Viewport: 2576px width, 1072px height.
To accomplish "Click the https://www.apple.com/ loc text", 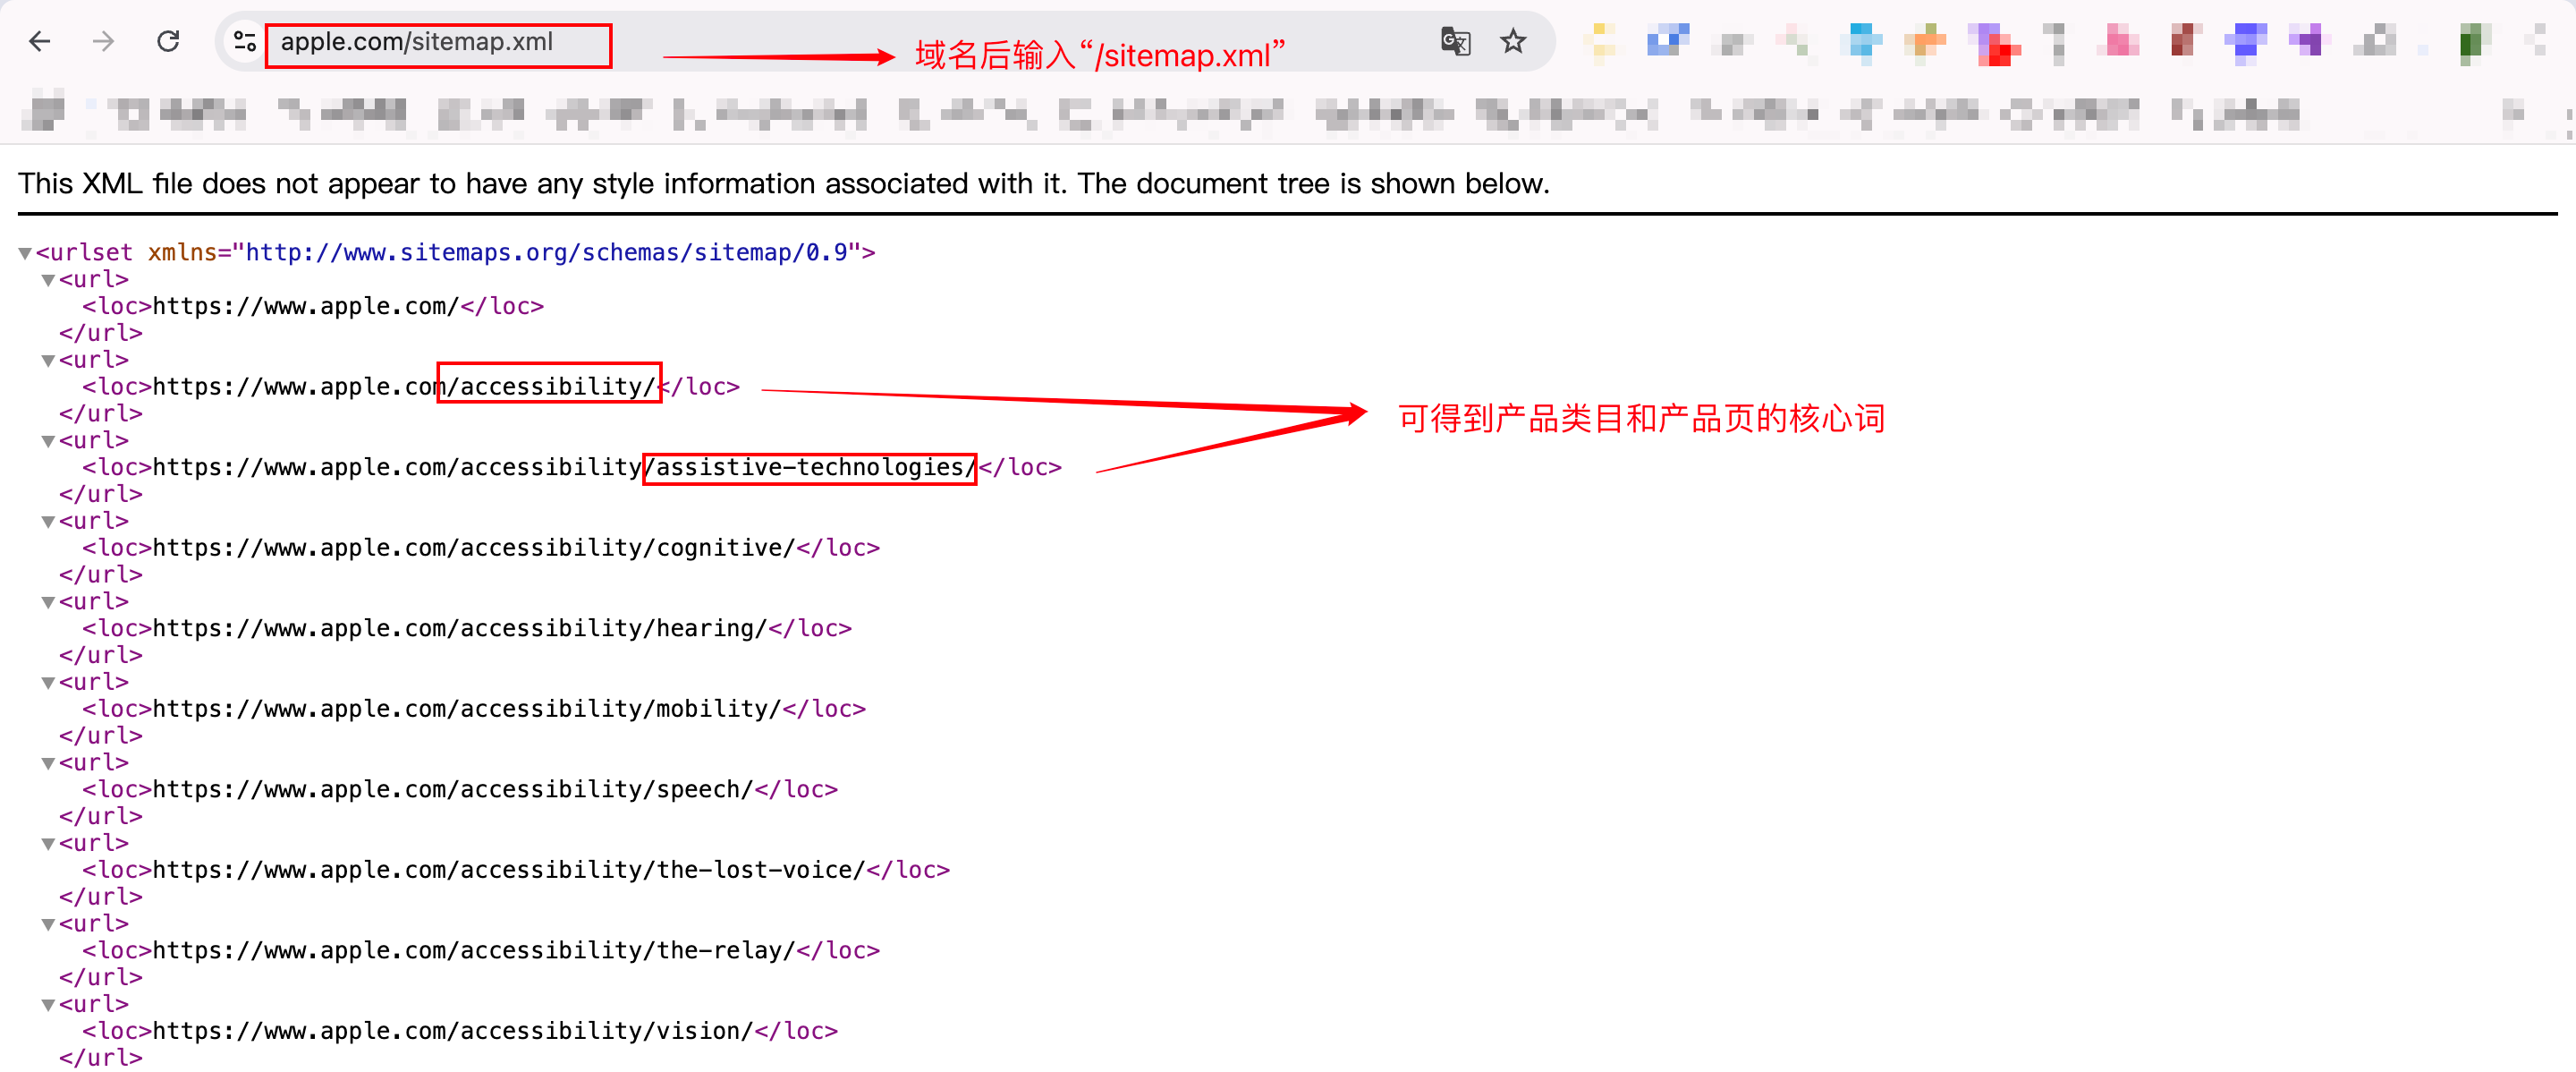I will [305, 306].
